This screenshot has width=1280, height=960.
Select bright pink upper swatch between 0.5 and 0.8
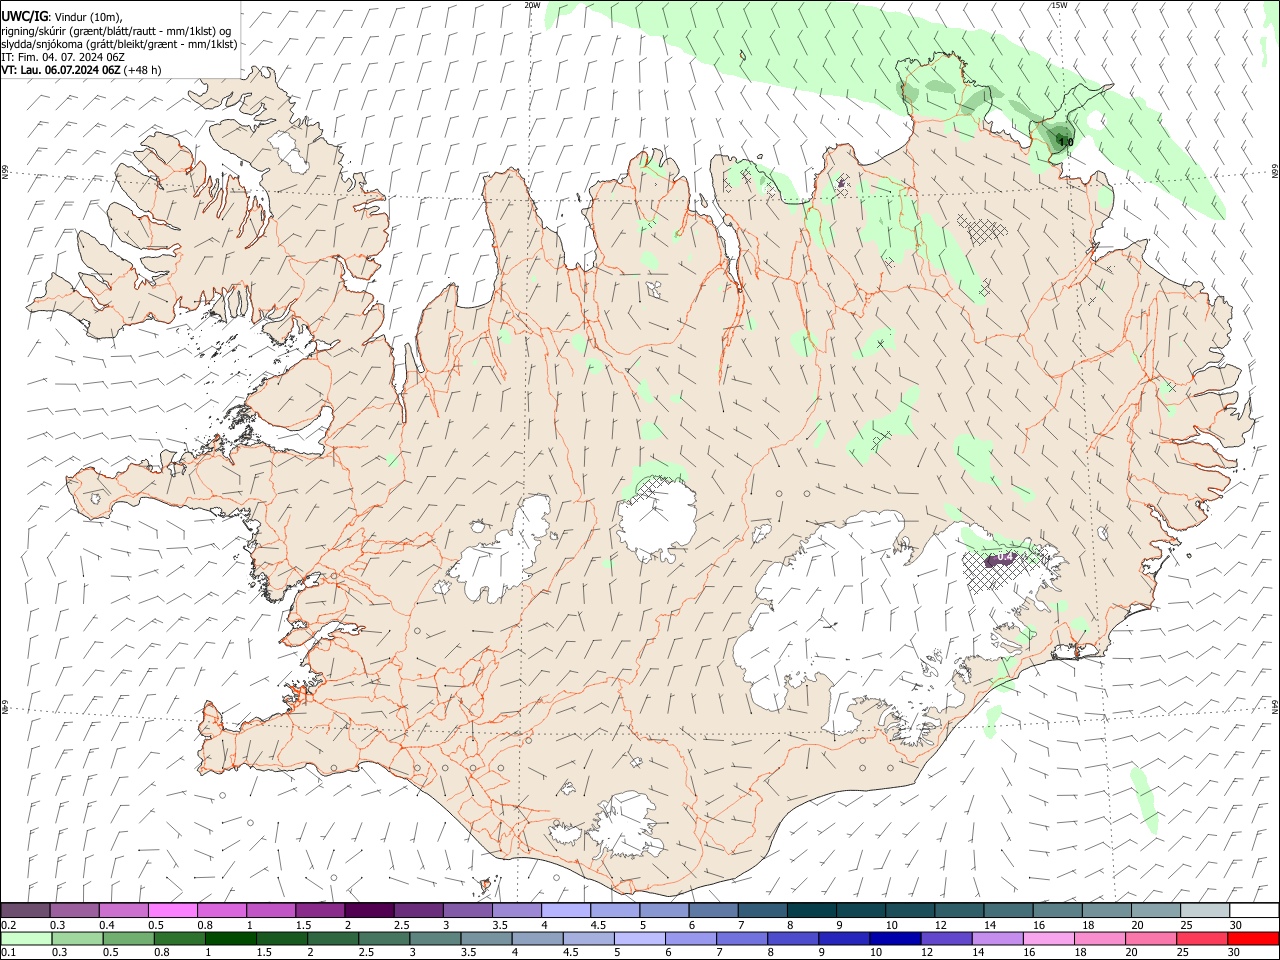coord(172,911)
